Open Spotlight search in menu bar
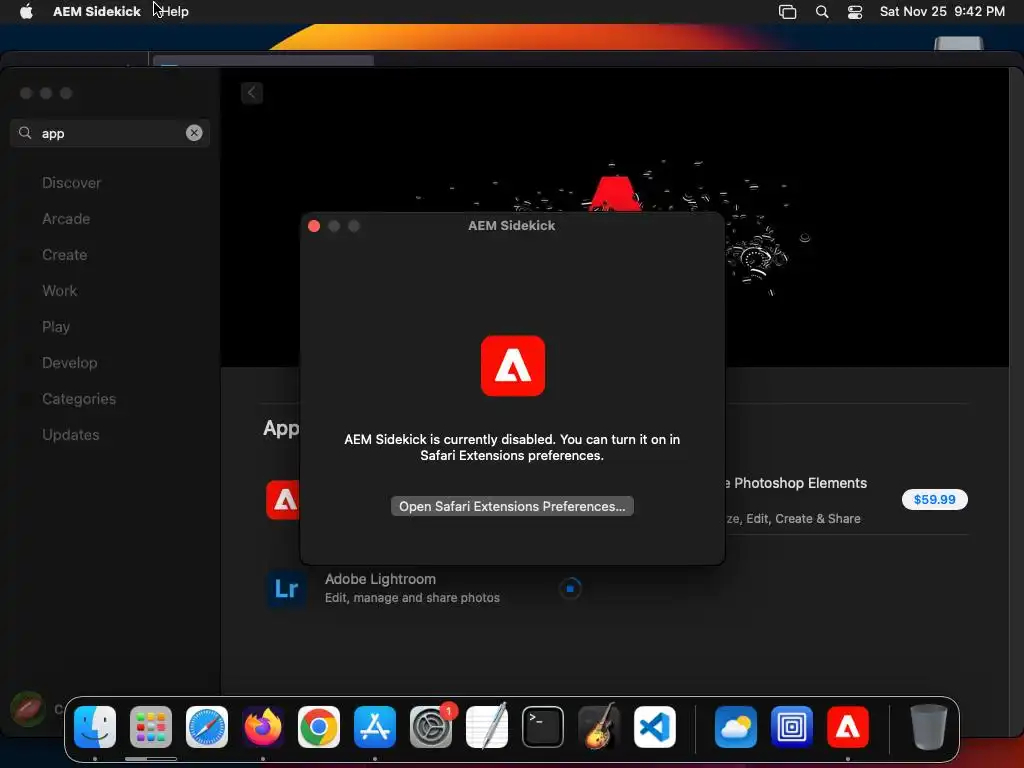The image size is (1024, 768). (x=822, y=12)
